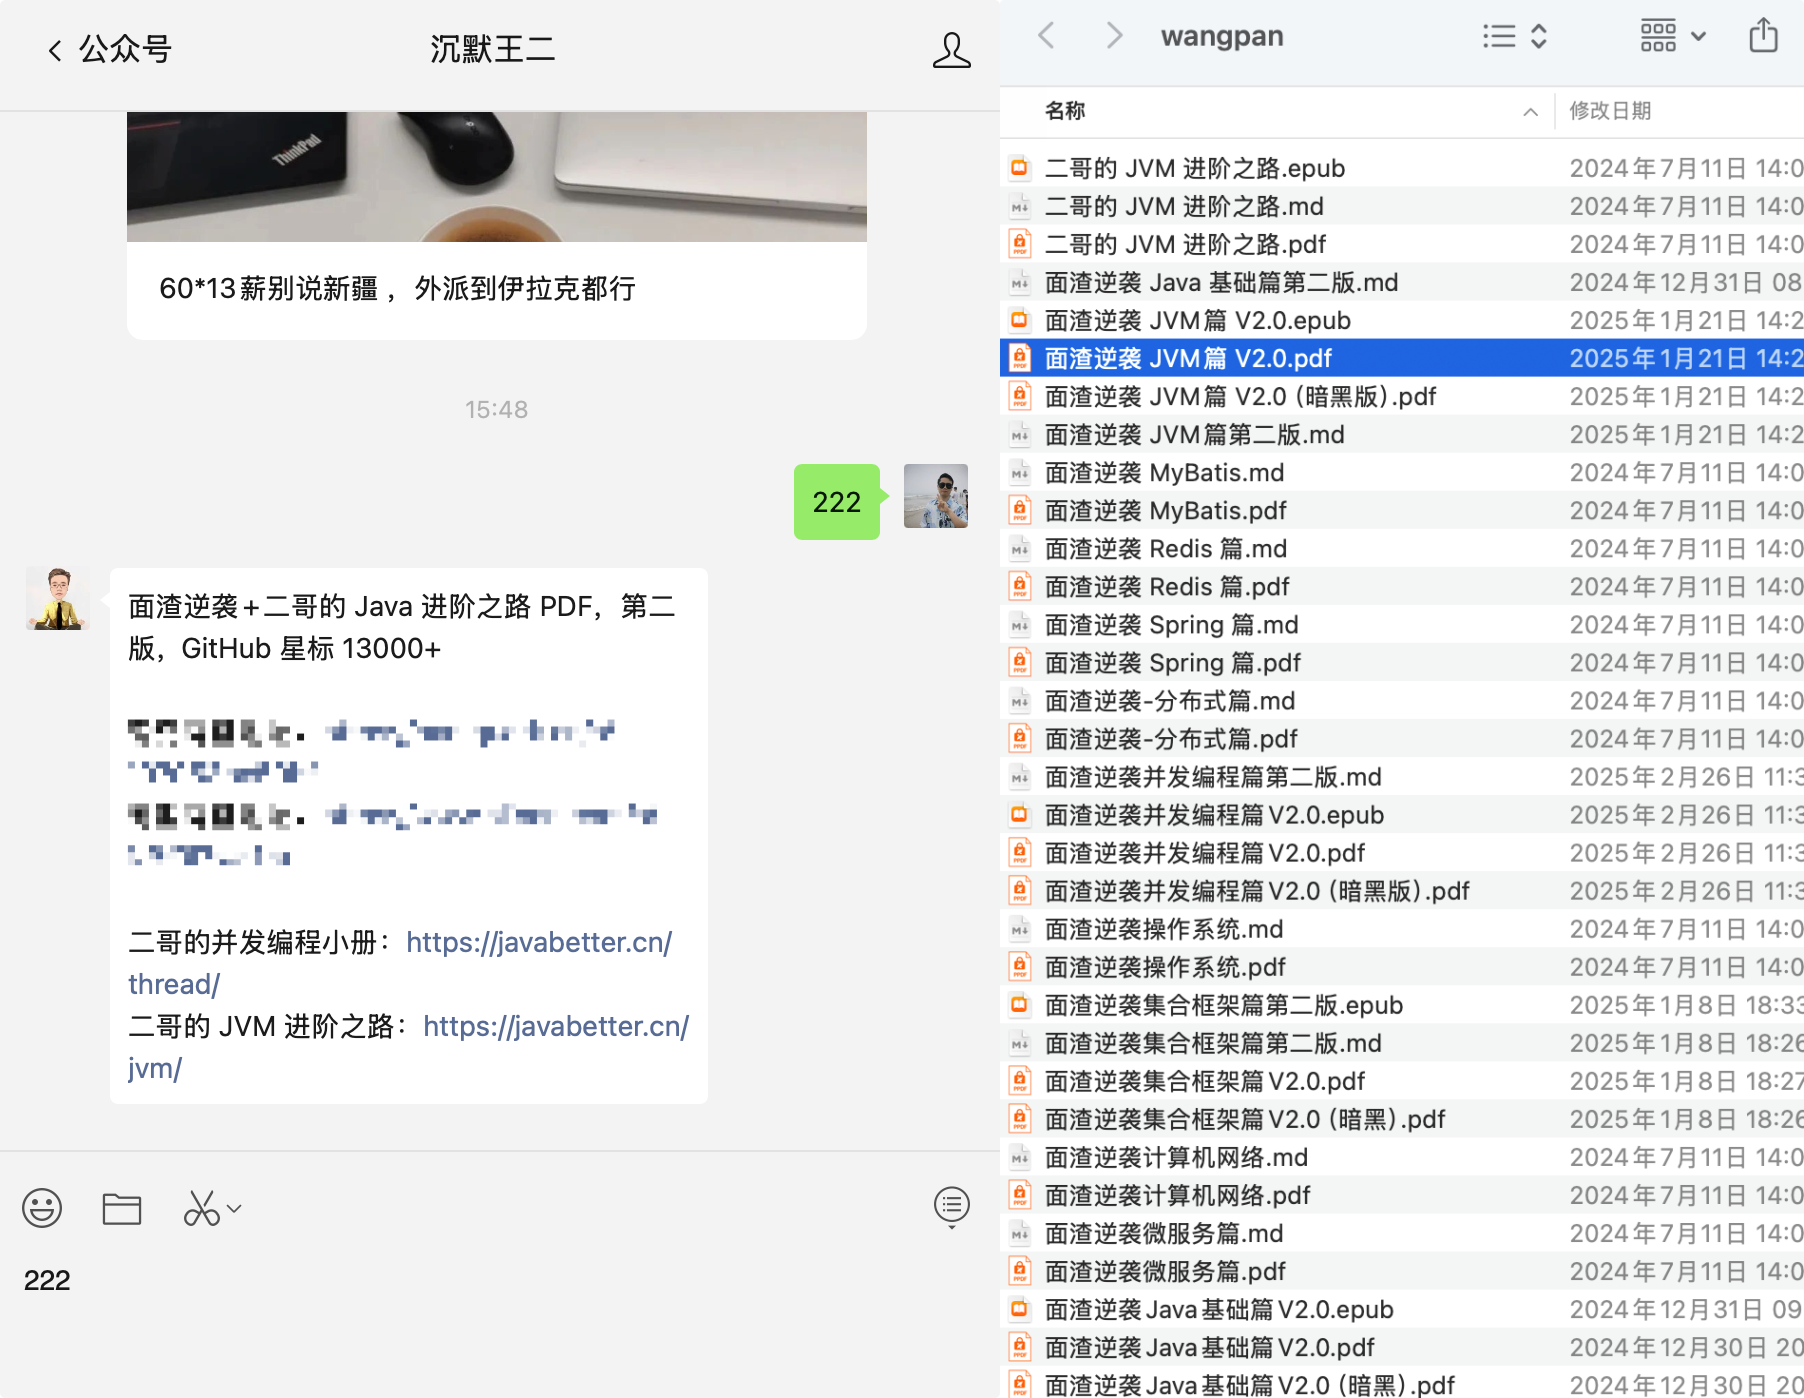Select the grid view icon in Finder

(1658, 35)
